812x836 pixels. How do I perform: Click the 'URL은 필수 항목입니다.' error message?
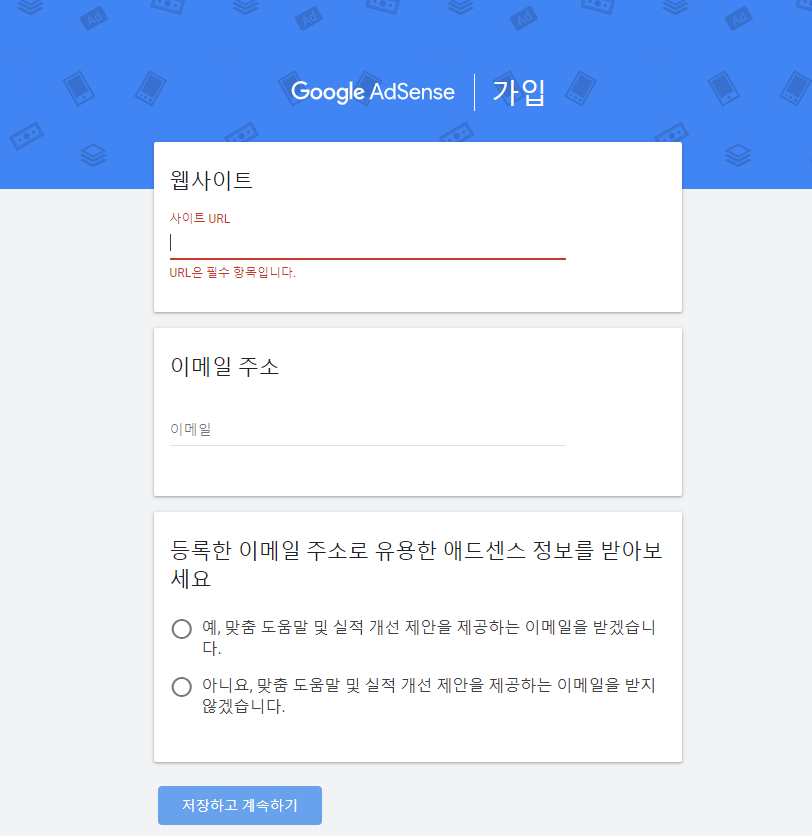pyautogui.click(x=232, y=272)
